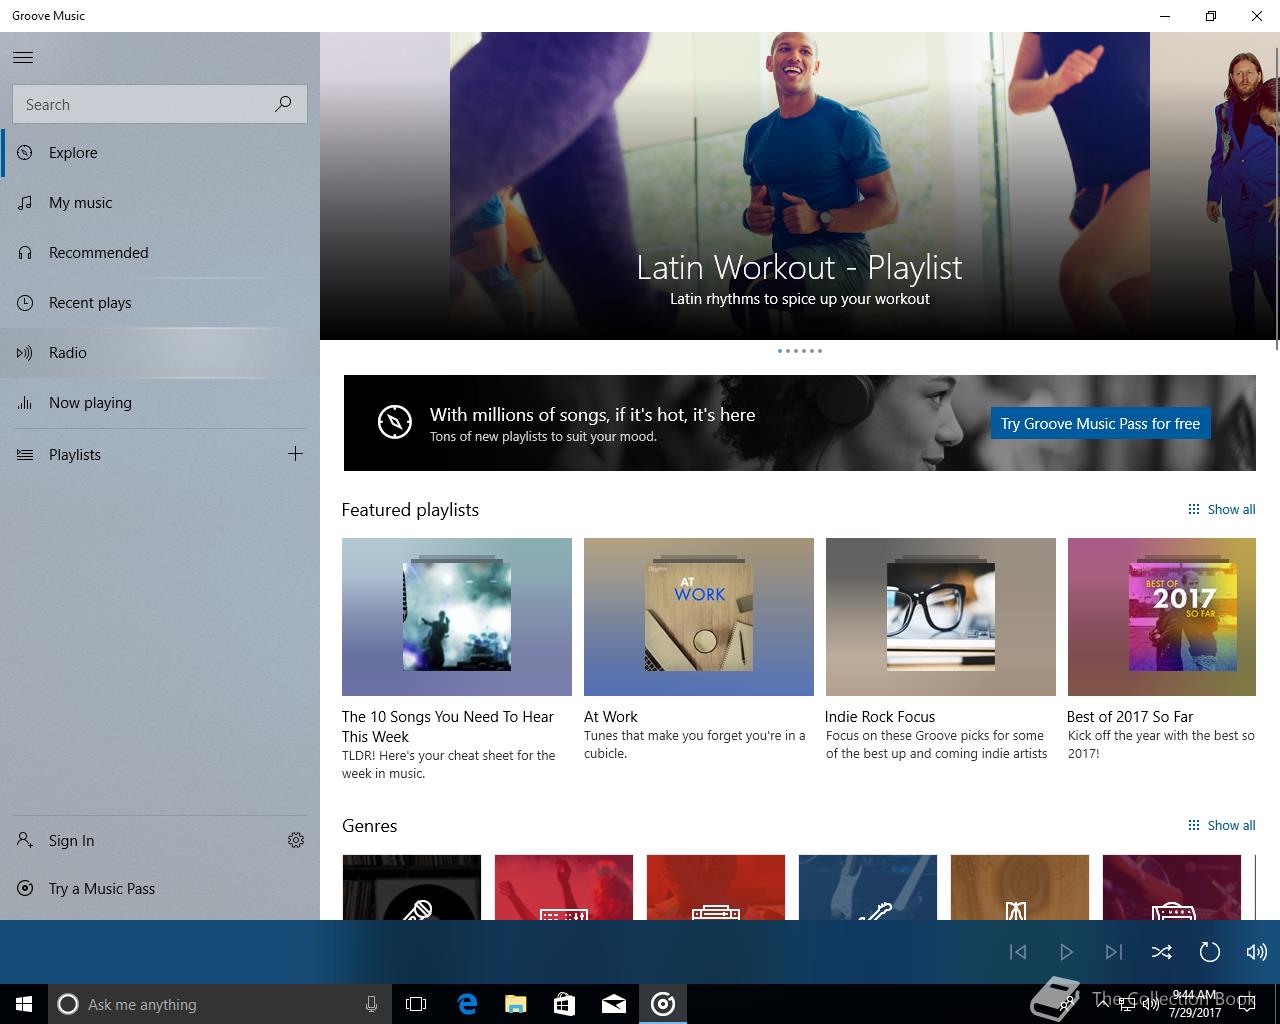The image size is (1280, 1024).
Task: Click Cortana Ask me anything box
Action: (220, 1004)
